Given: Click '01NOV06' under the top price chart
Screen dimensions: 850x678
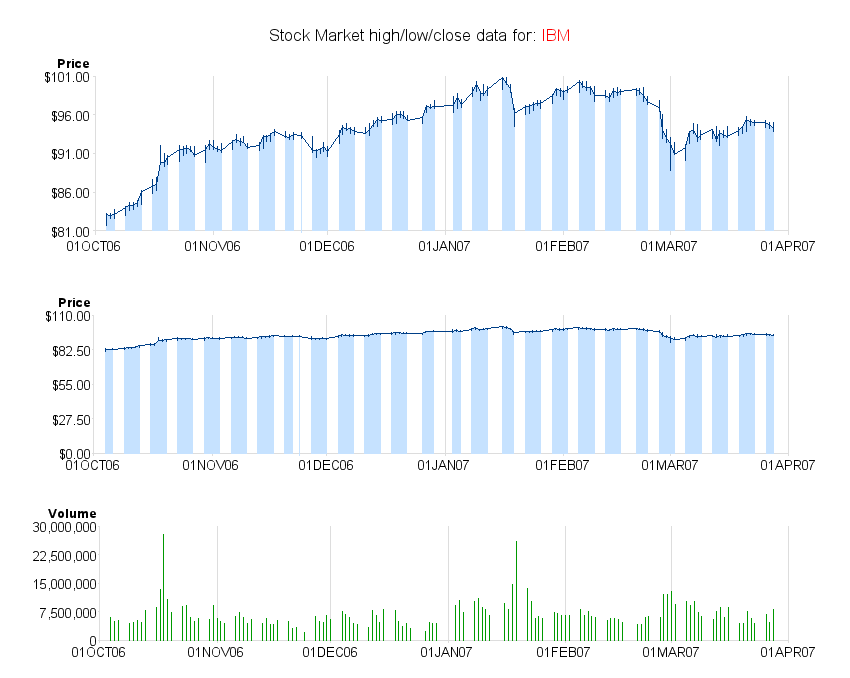Looking at the screenshot, I should [212, 246].
